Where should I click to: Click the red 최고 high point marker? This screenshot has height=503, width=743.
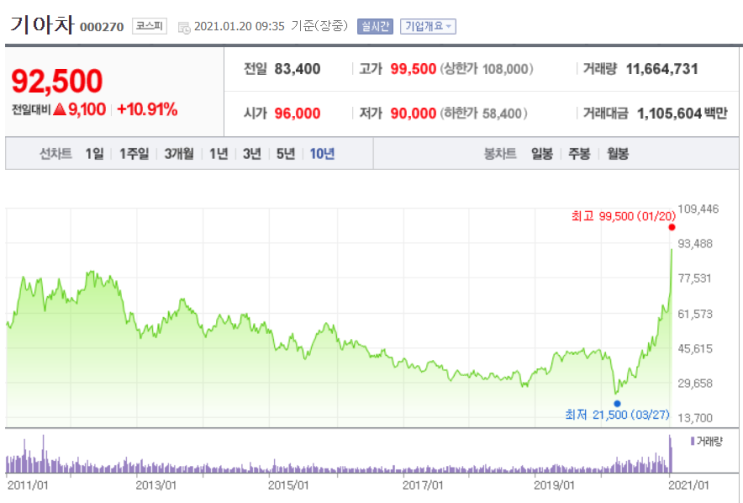tap(671, 227)
